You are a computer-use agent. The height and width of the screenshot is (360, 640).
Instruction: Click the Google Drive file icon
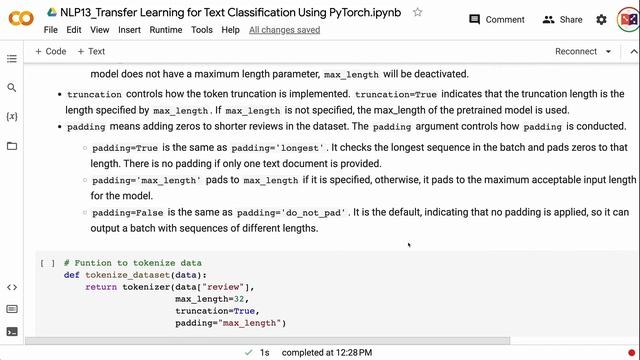pyautogui.click(x=52, y=12)
